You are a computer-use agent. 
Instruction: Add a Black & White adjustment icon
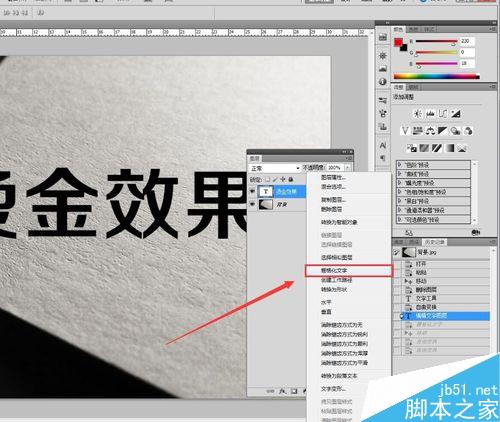443,131
